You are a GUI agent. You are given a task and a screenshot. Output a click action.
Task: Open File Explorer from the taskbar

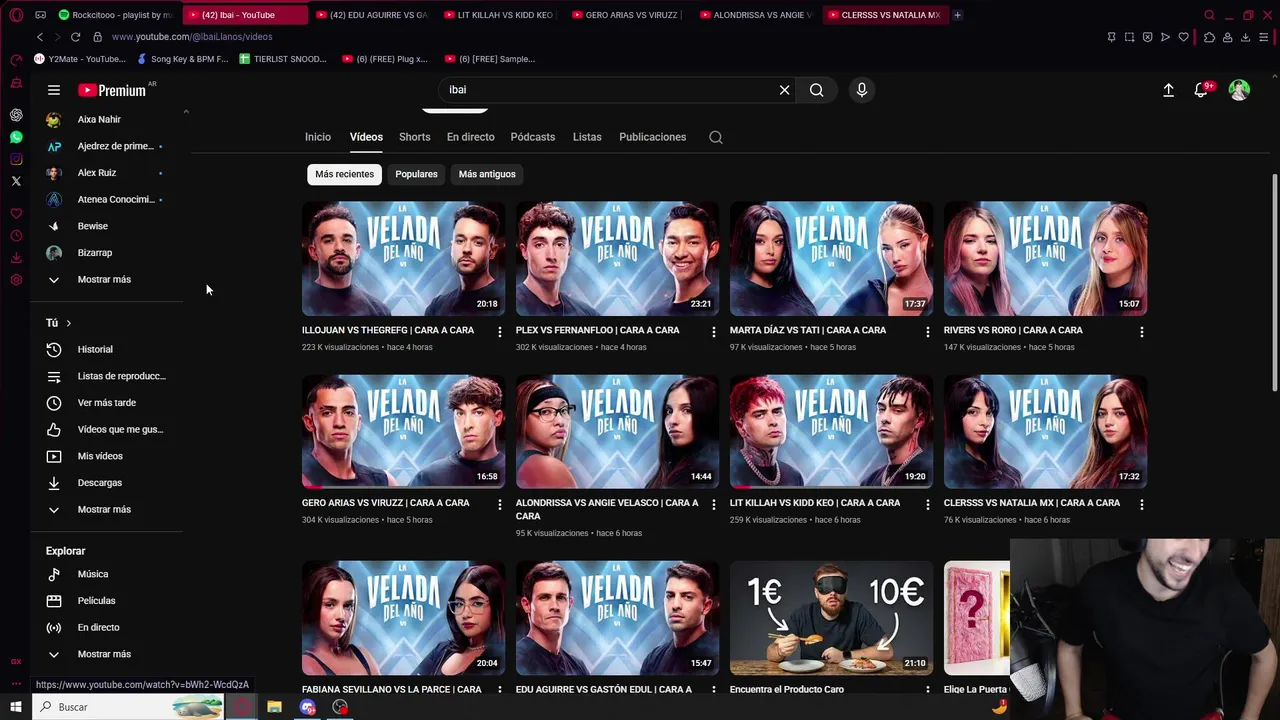[274, 707]
